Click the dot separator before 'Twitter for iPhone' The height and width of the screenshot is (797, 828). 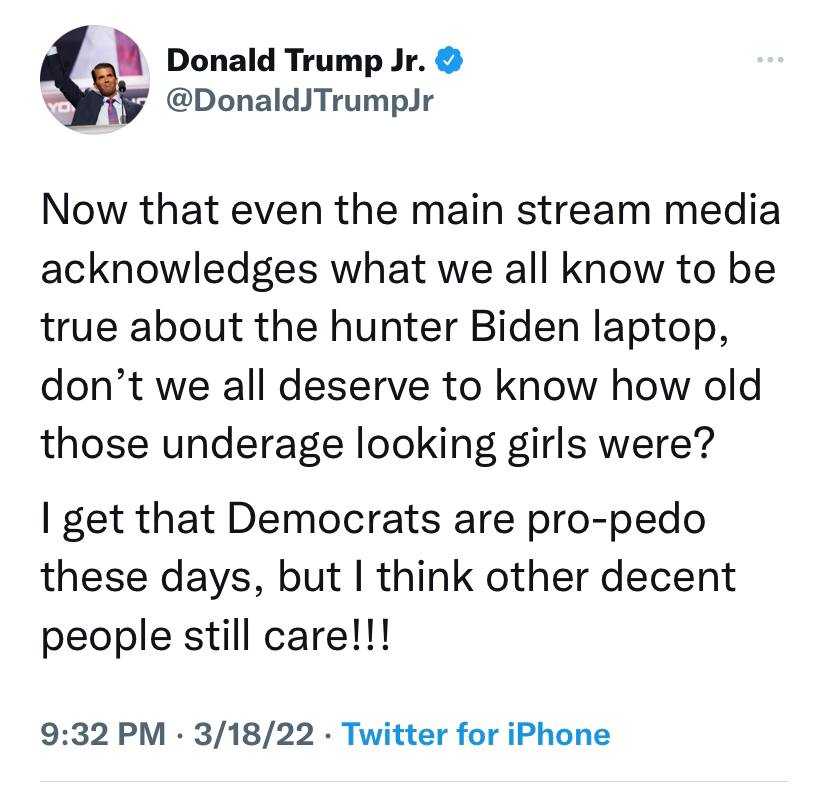(328, 735)
